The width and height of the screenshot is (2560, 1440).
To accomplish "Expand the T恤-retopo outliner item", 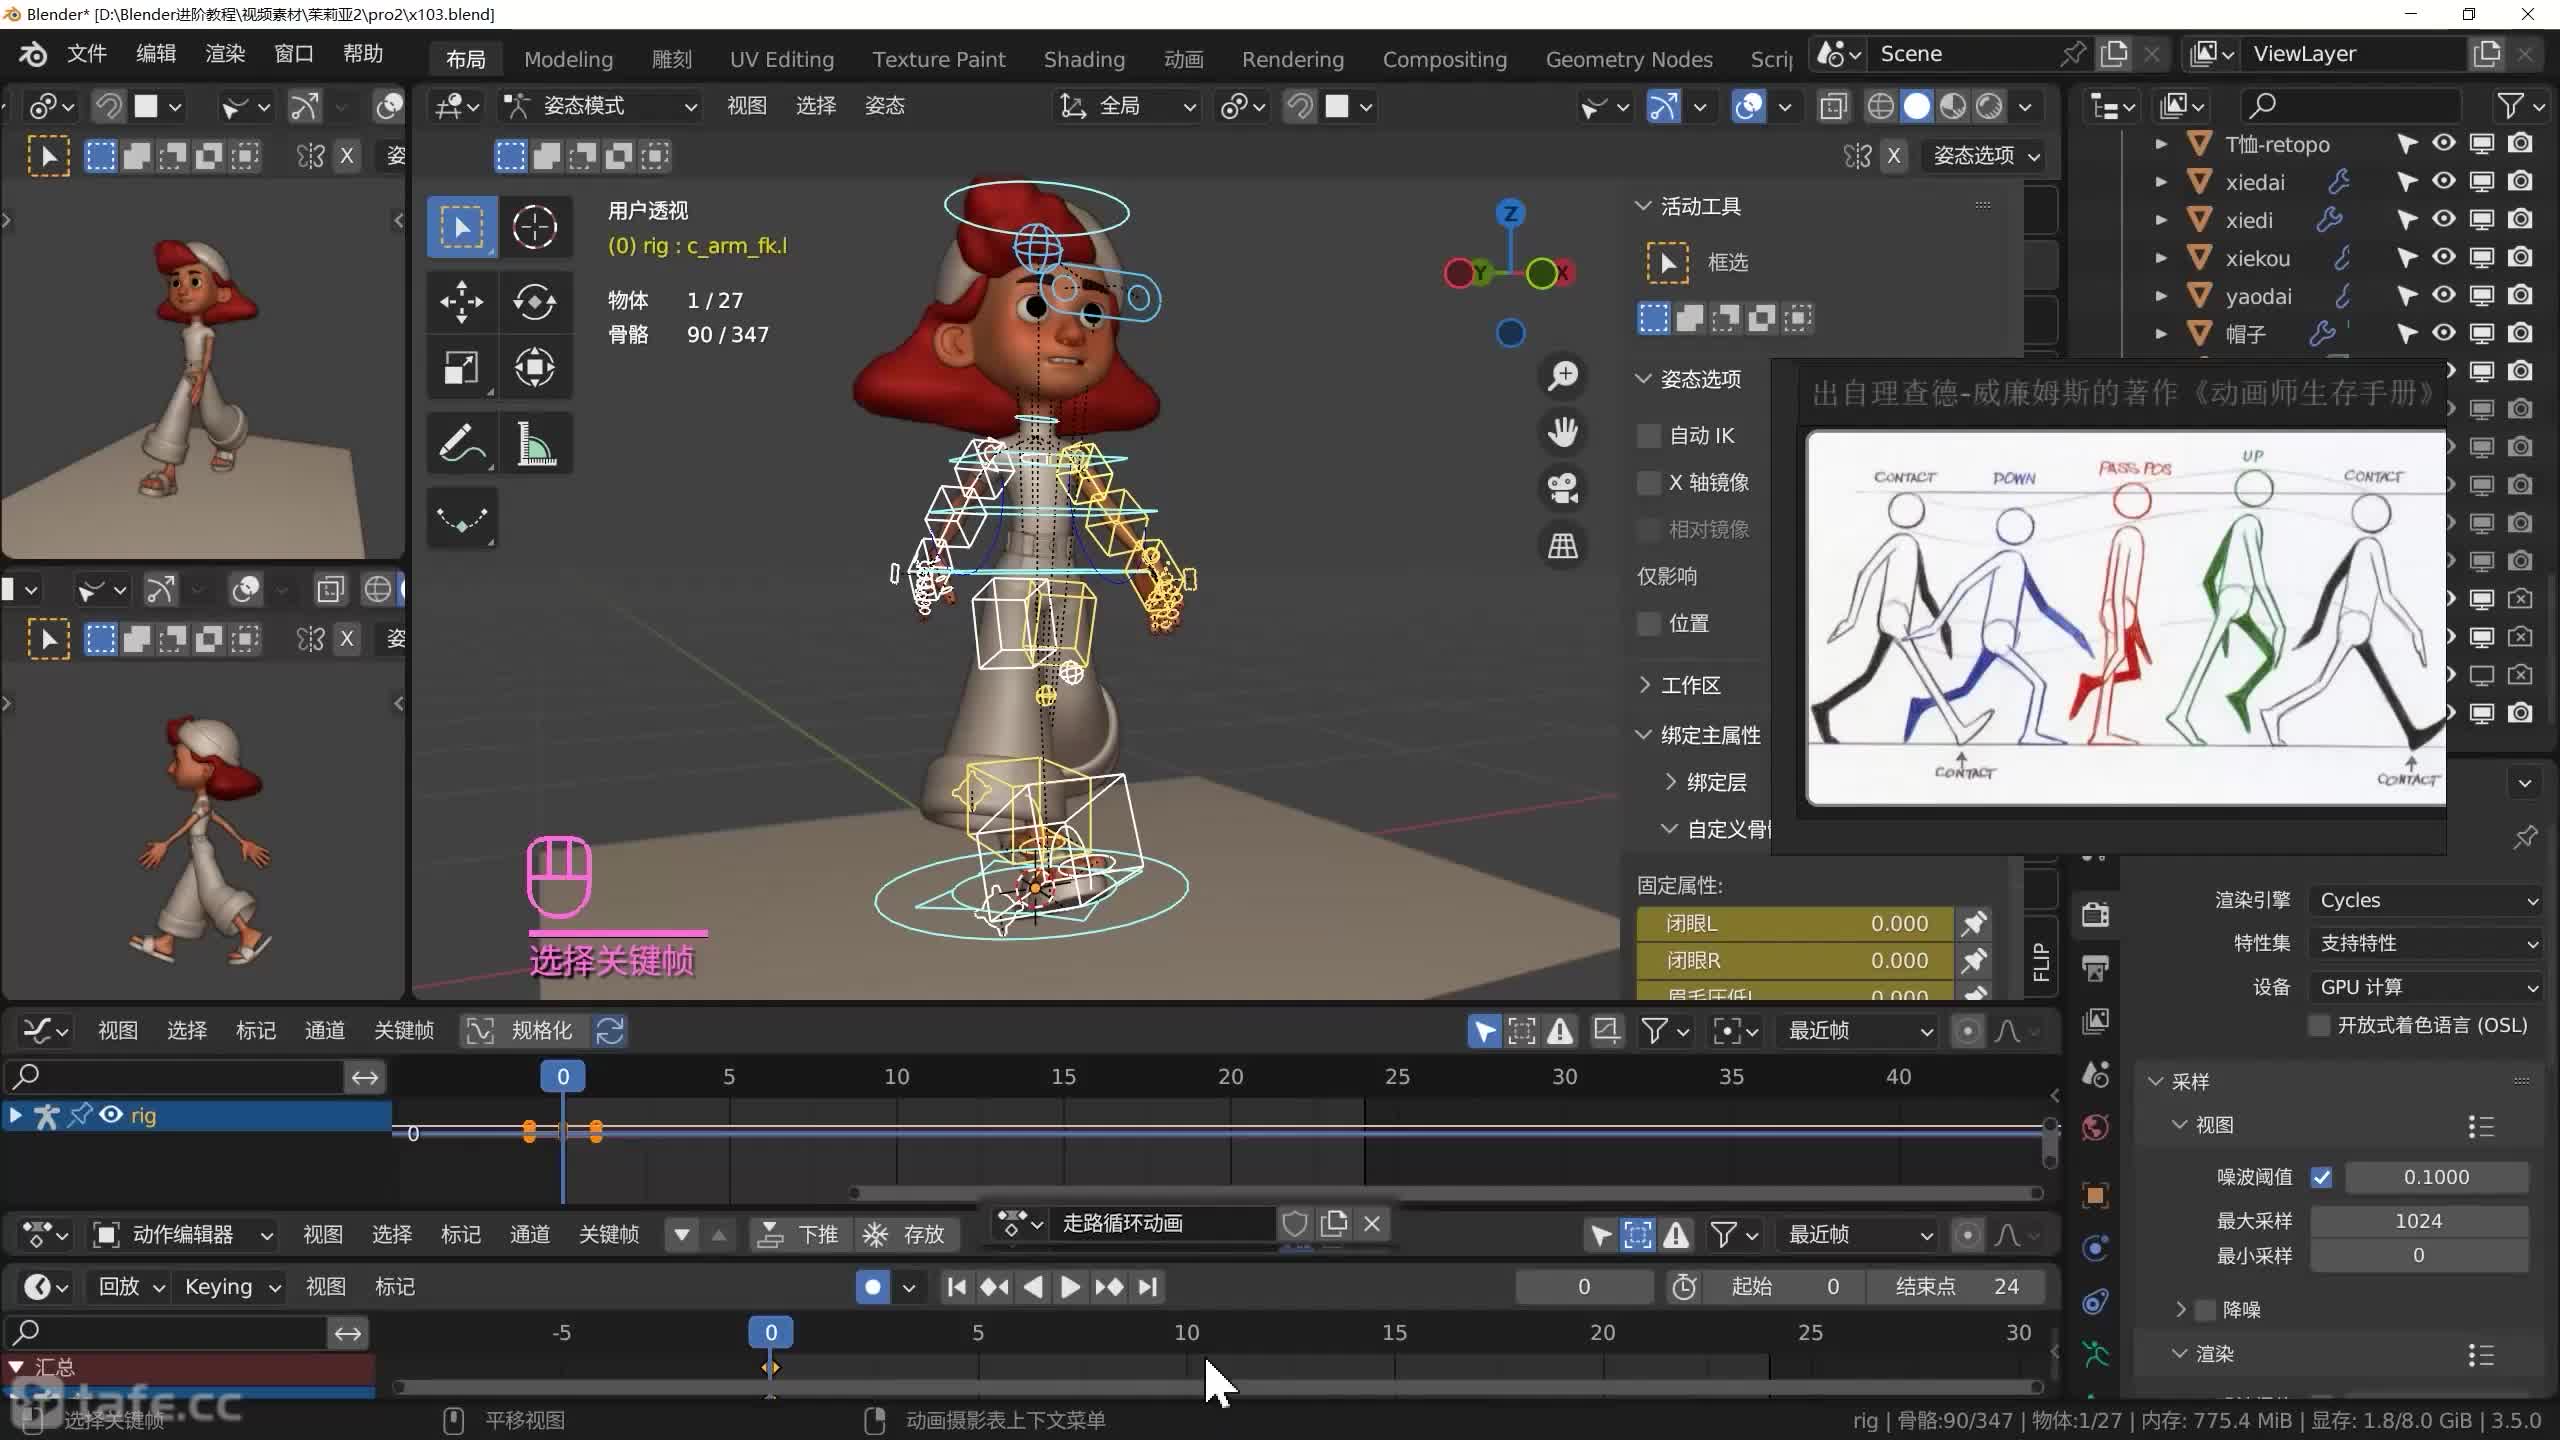I will pyautogui.click(x=2160, y=145).
